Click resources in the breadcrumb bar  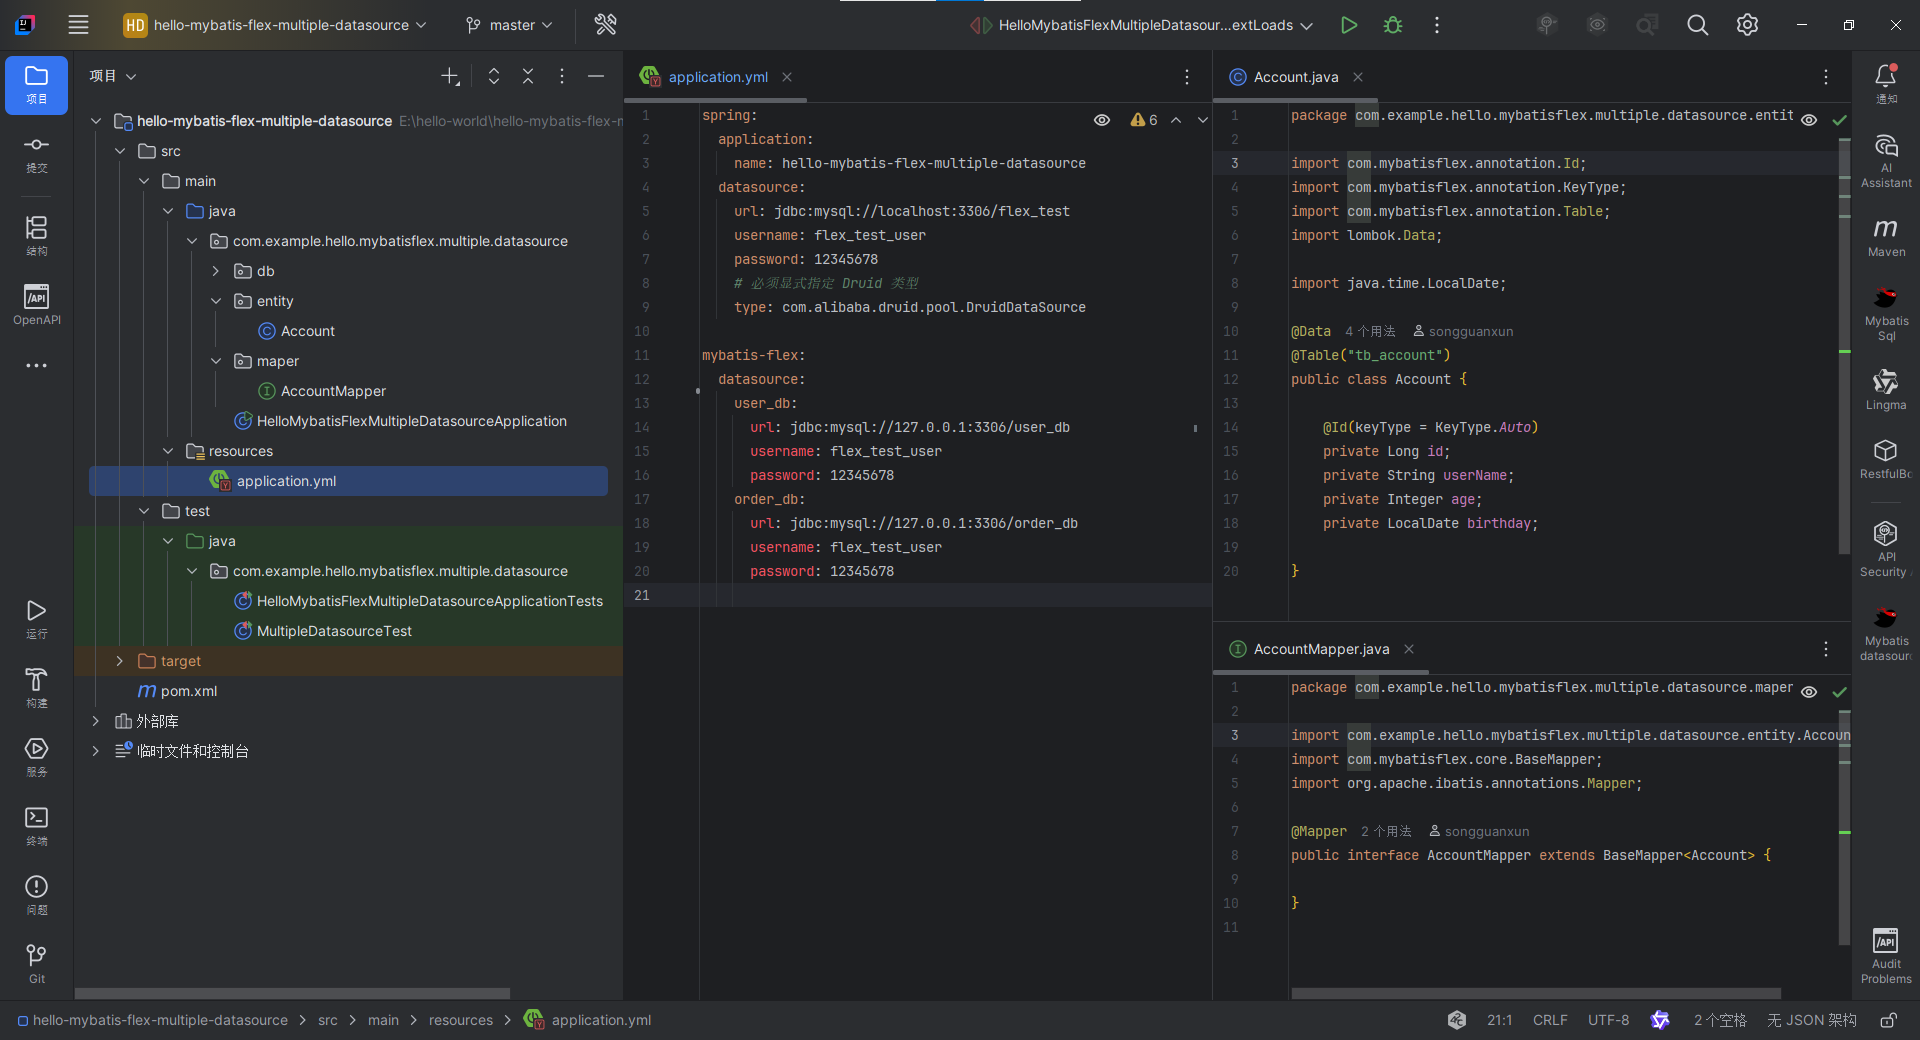461,1020
